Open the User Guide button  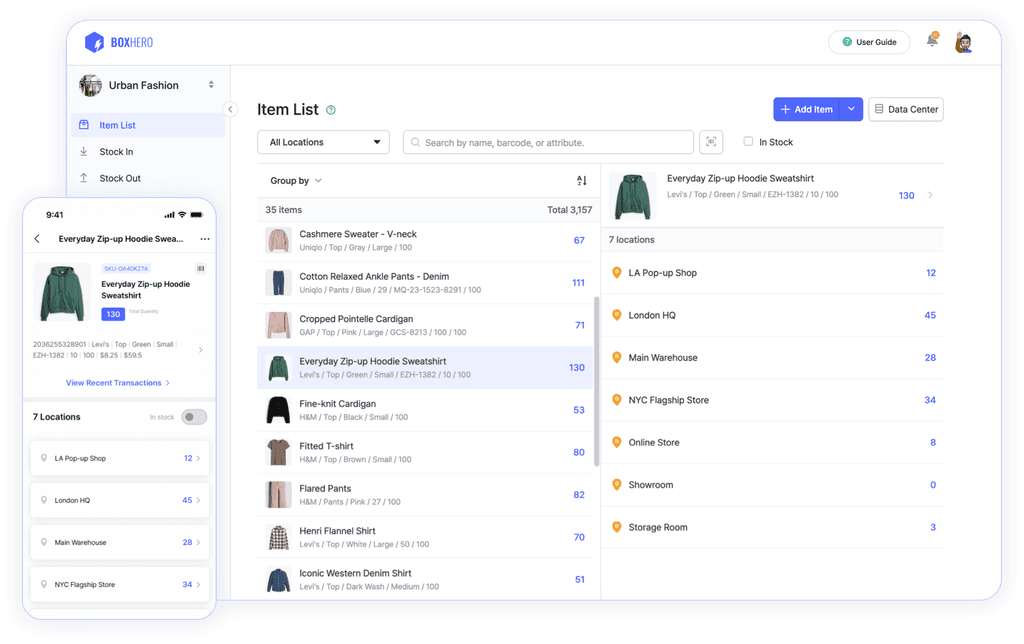[x=869, y=42]
